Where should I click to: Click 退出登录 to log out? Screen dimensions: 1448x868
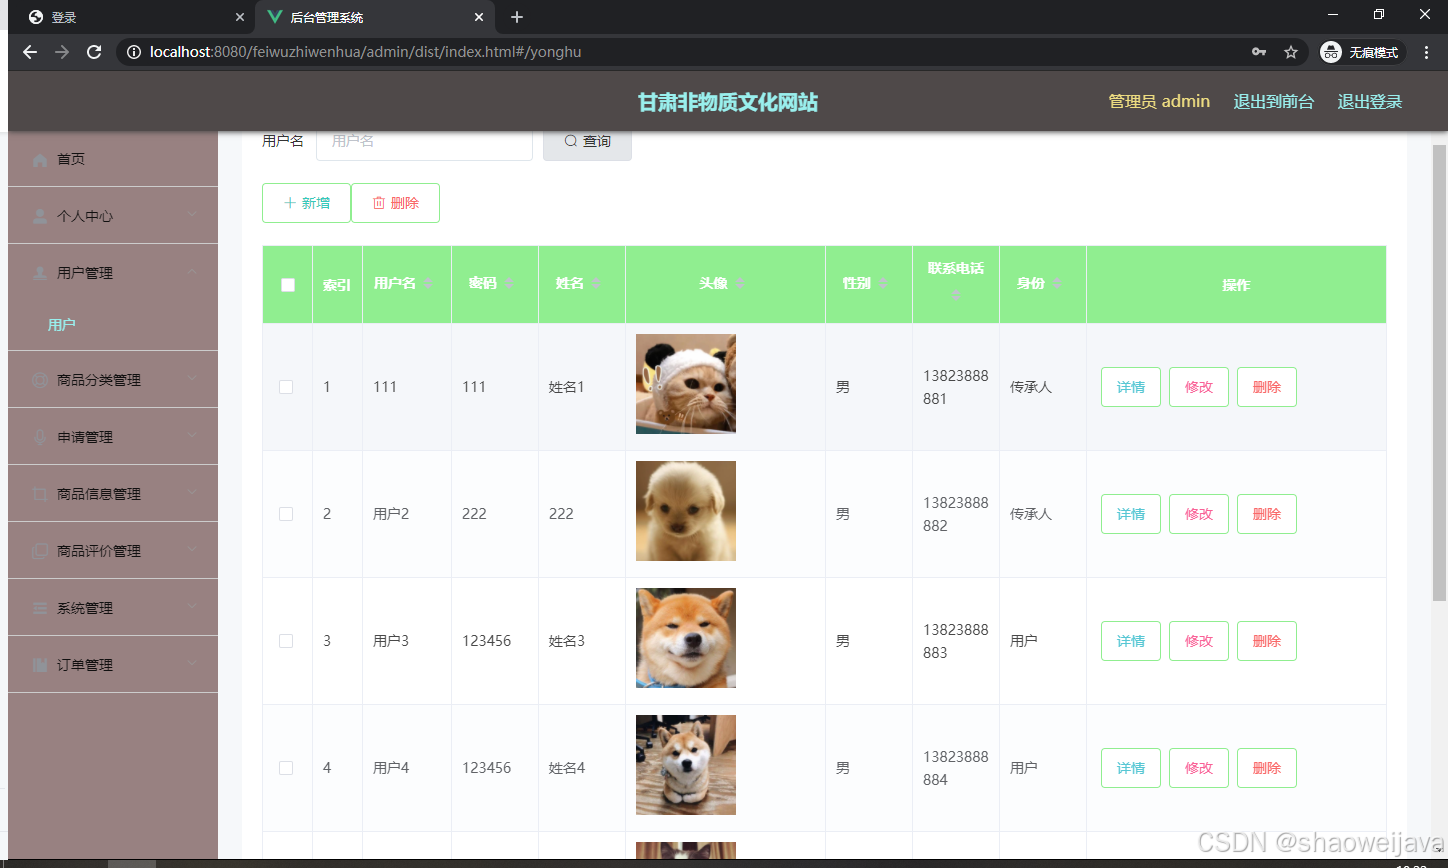(1370, 101)
